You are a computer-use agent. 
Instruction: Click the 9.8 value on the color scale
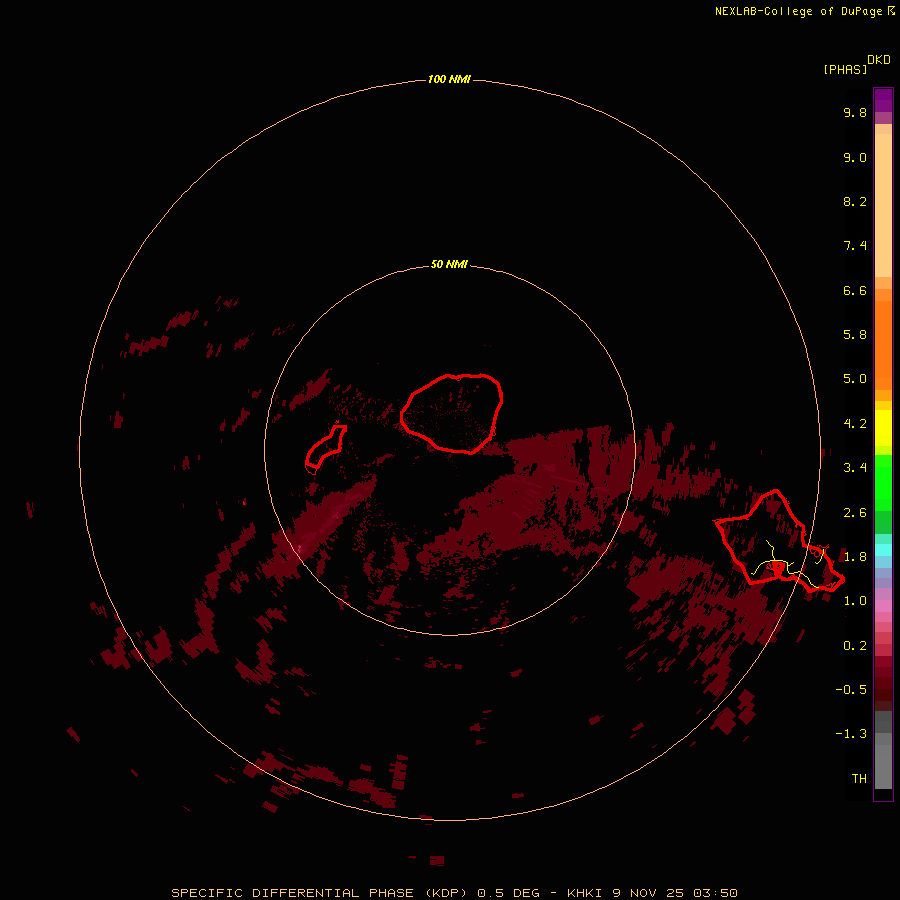[855, 112]
